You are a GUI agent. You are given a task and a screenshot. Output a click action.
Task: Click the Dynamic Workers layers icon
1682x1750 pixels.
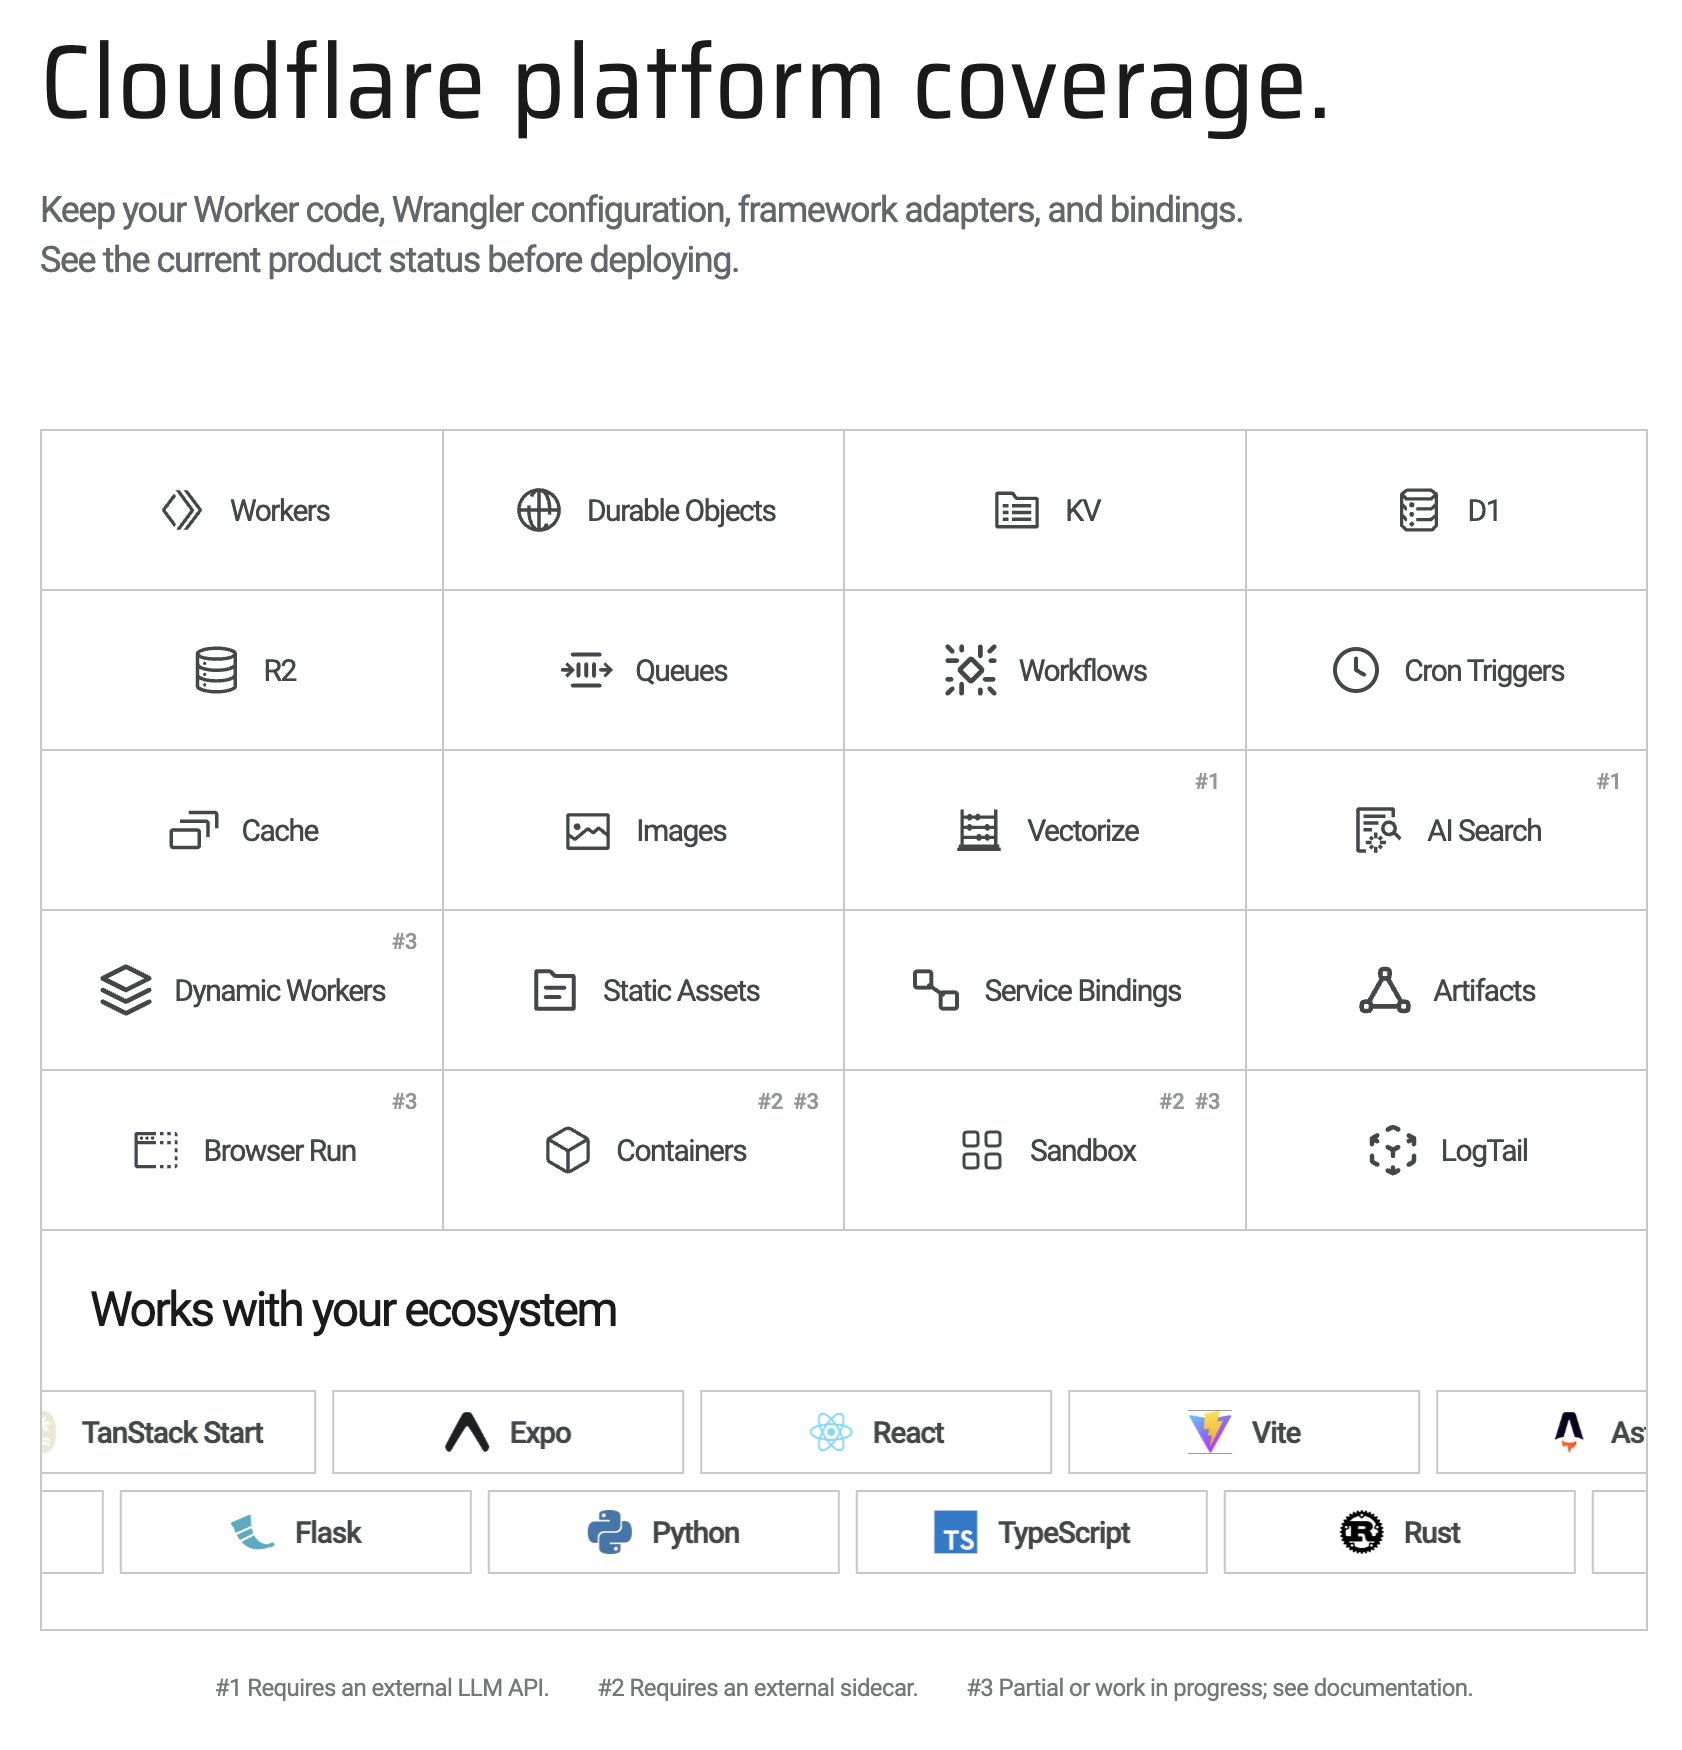(126, 990)
